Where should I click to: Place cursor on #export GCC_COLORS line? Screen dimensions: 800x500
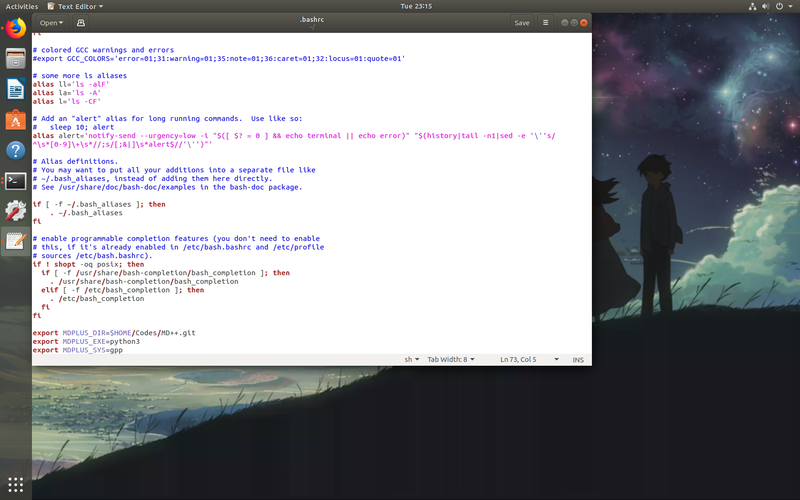pyautogui.click(x=219, y=59)
